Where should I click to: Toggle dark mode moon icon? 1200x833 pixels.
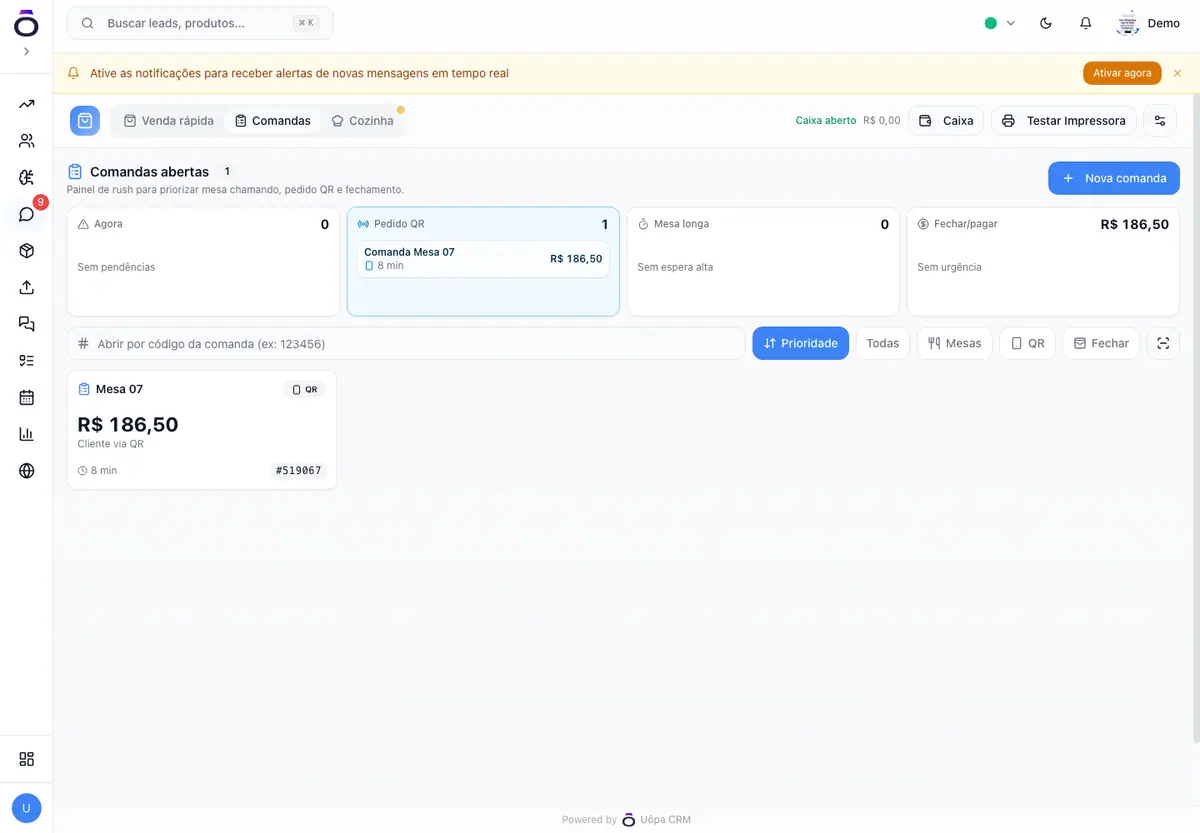point(1046,23)
